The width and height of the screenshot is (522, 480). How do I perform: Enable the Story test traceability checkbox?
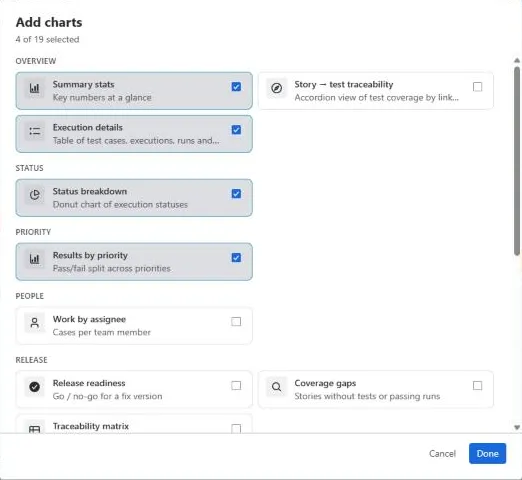[x=477, y=87]
